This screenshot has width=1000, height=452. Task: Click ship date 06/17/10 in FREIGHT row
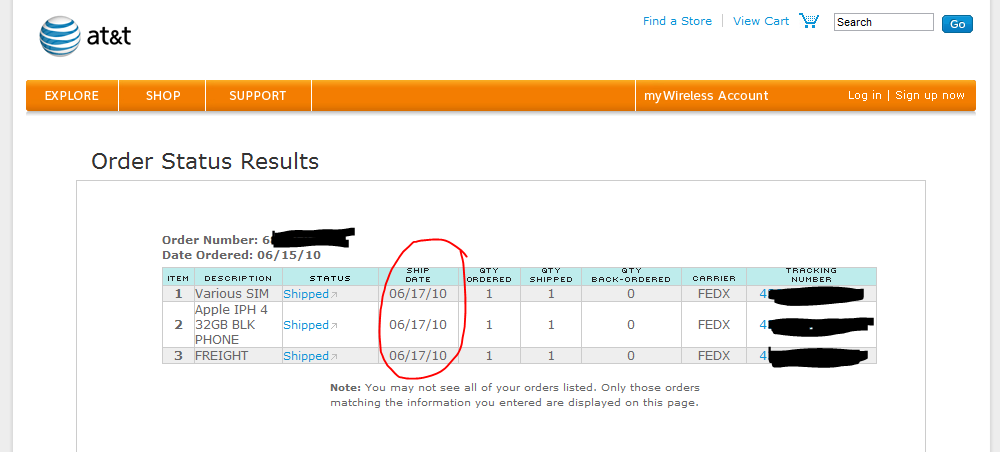tap(418, 356)
